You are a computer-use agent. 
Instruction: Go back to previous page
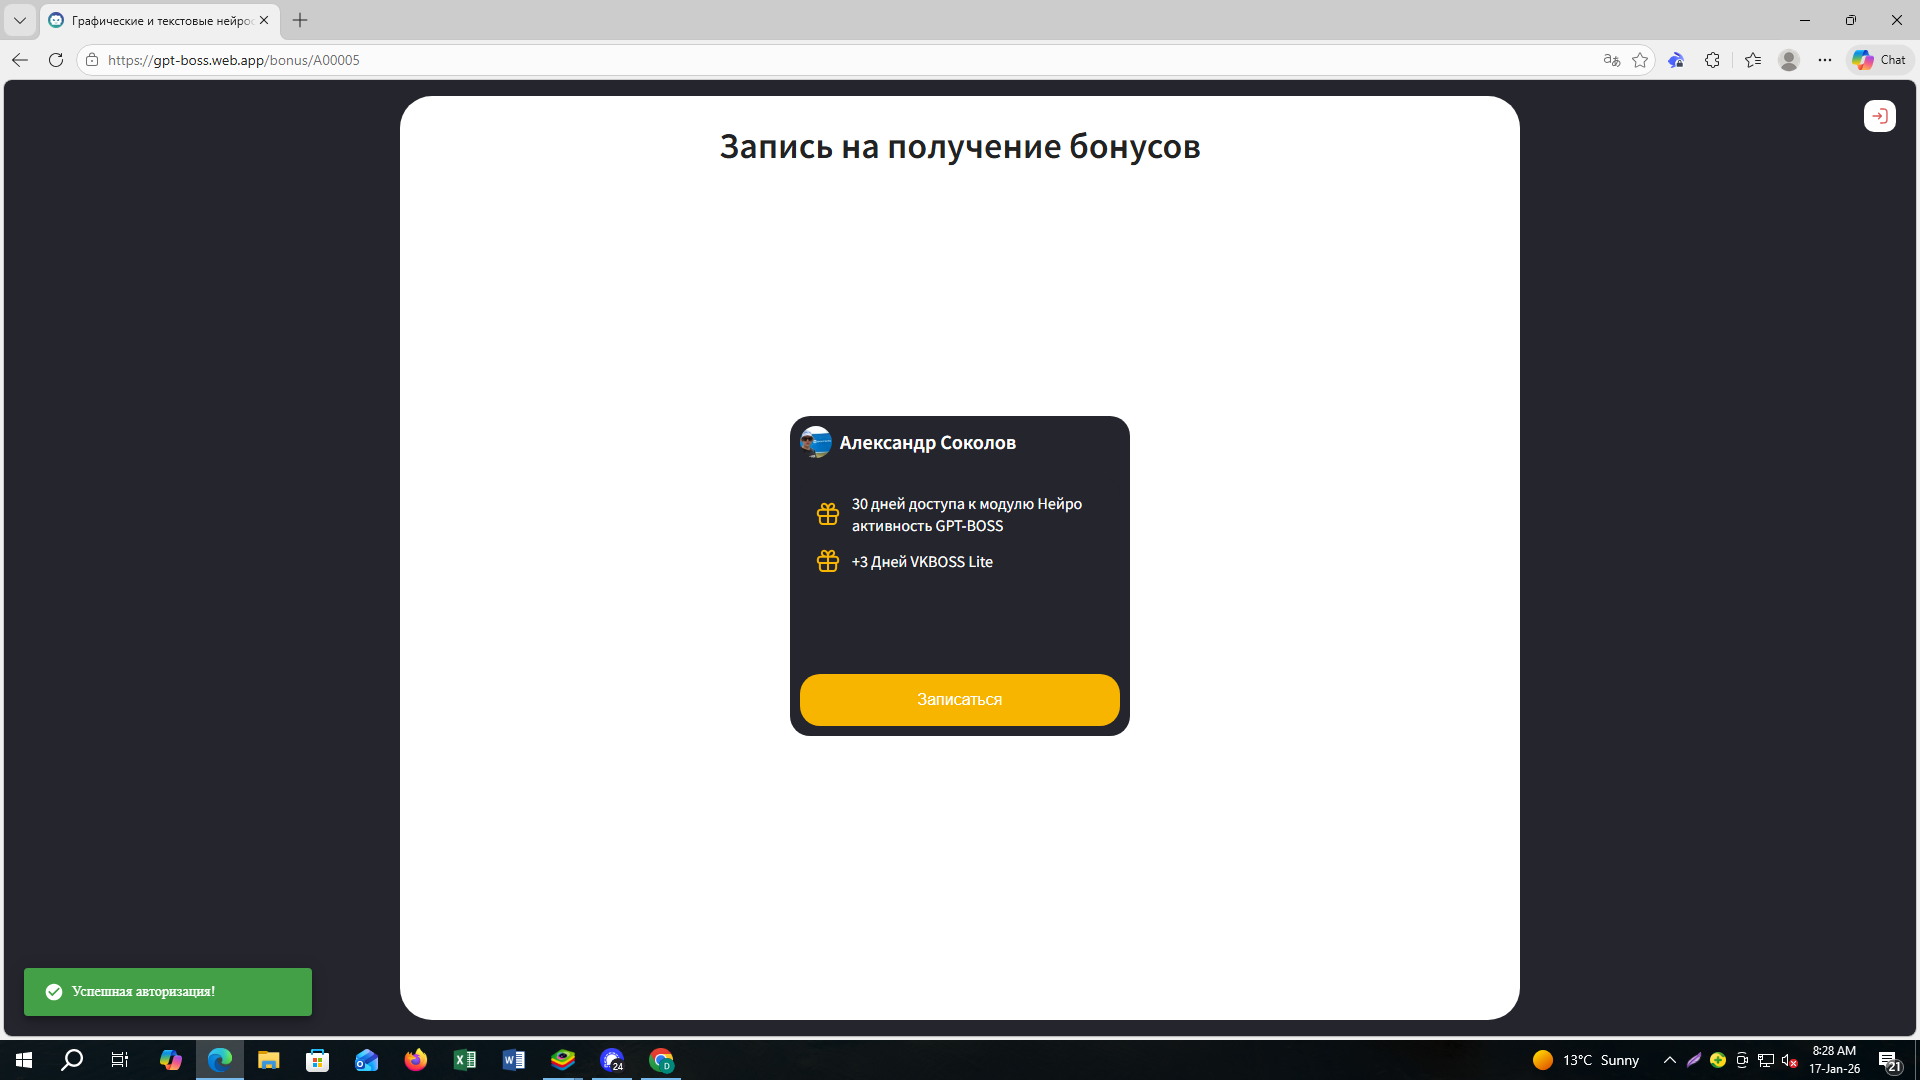(20, 60)
